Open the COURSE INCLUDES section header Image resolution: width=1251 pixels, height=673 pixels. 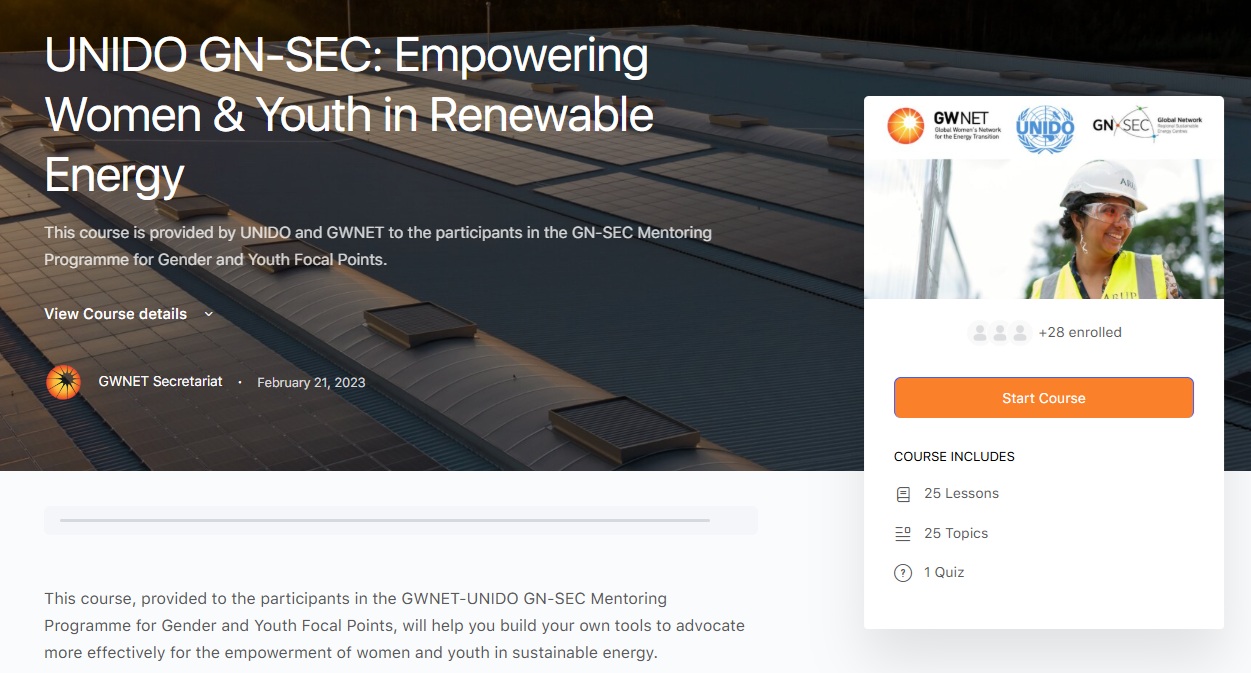954,456
